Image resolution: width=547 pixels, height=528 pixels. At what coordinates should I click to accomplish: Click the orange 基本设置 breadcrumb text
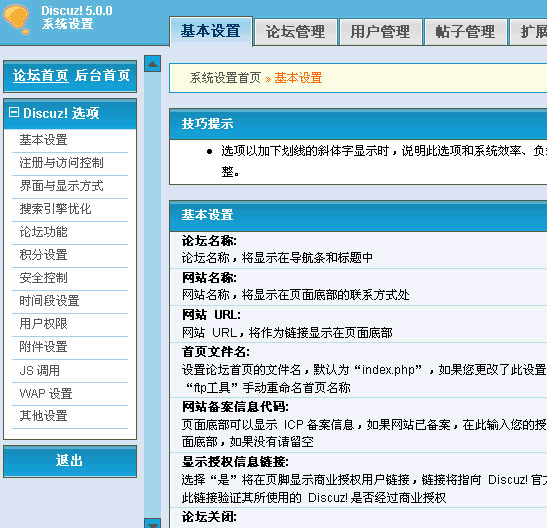298,78
